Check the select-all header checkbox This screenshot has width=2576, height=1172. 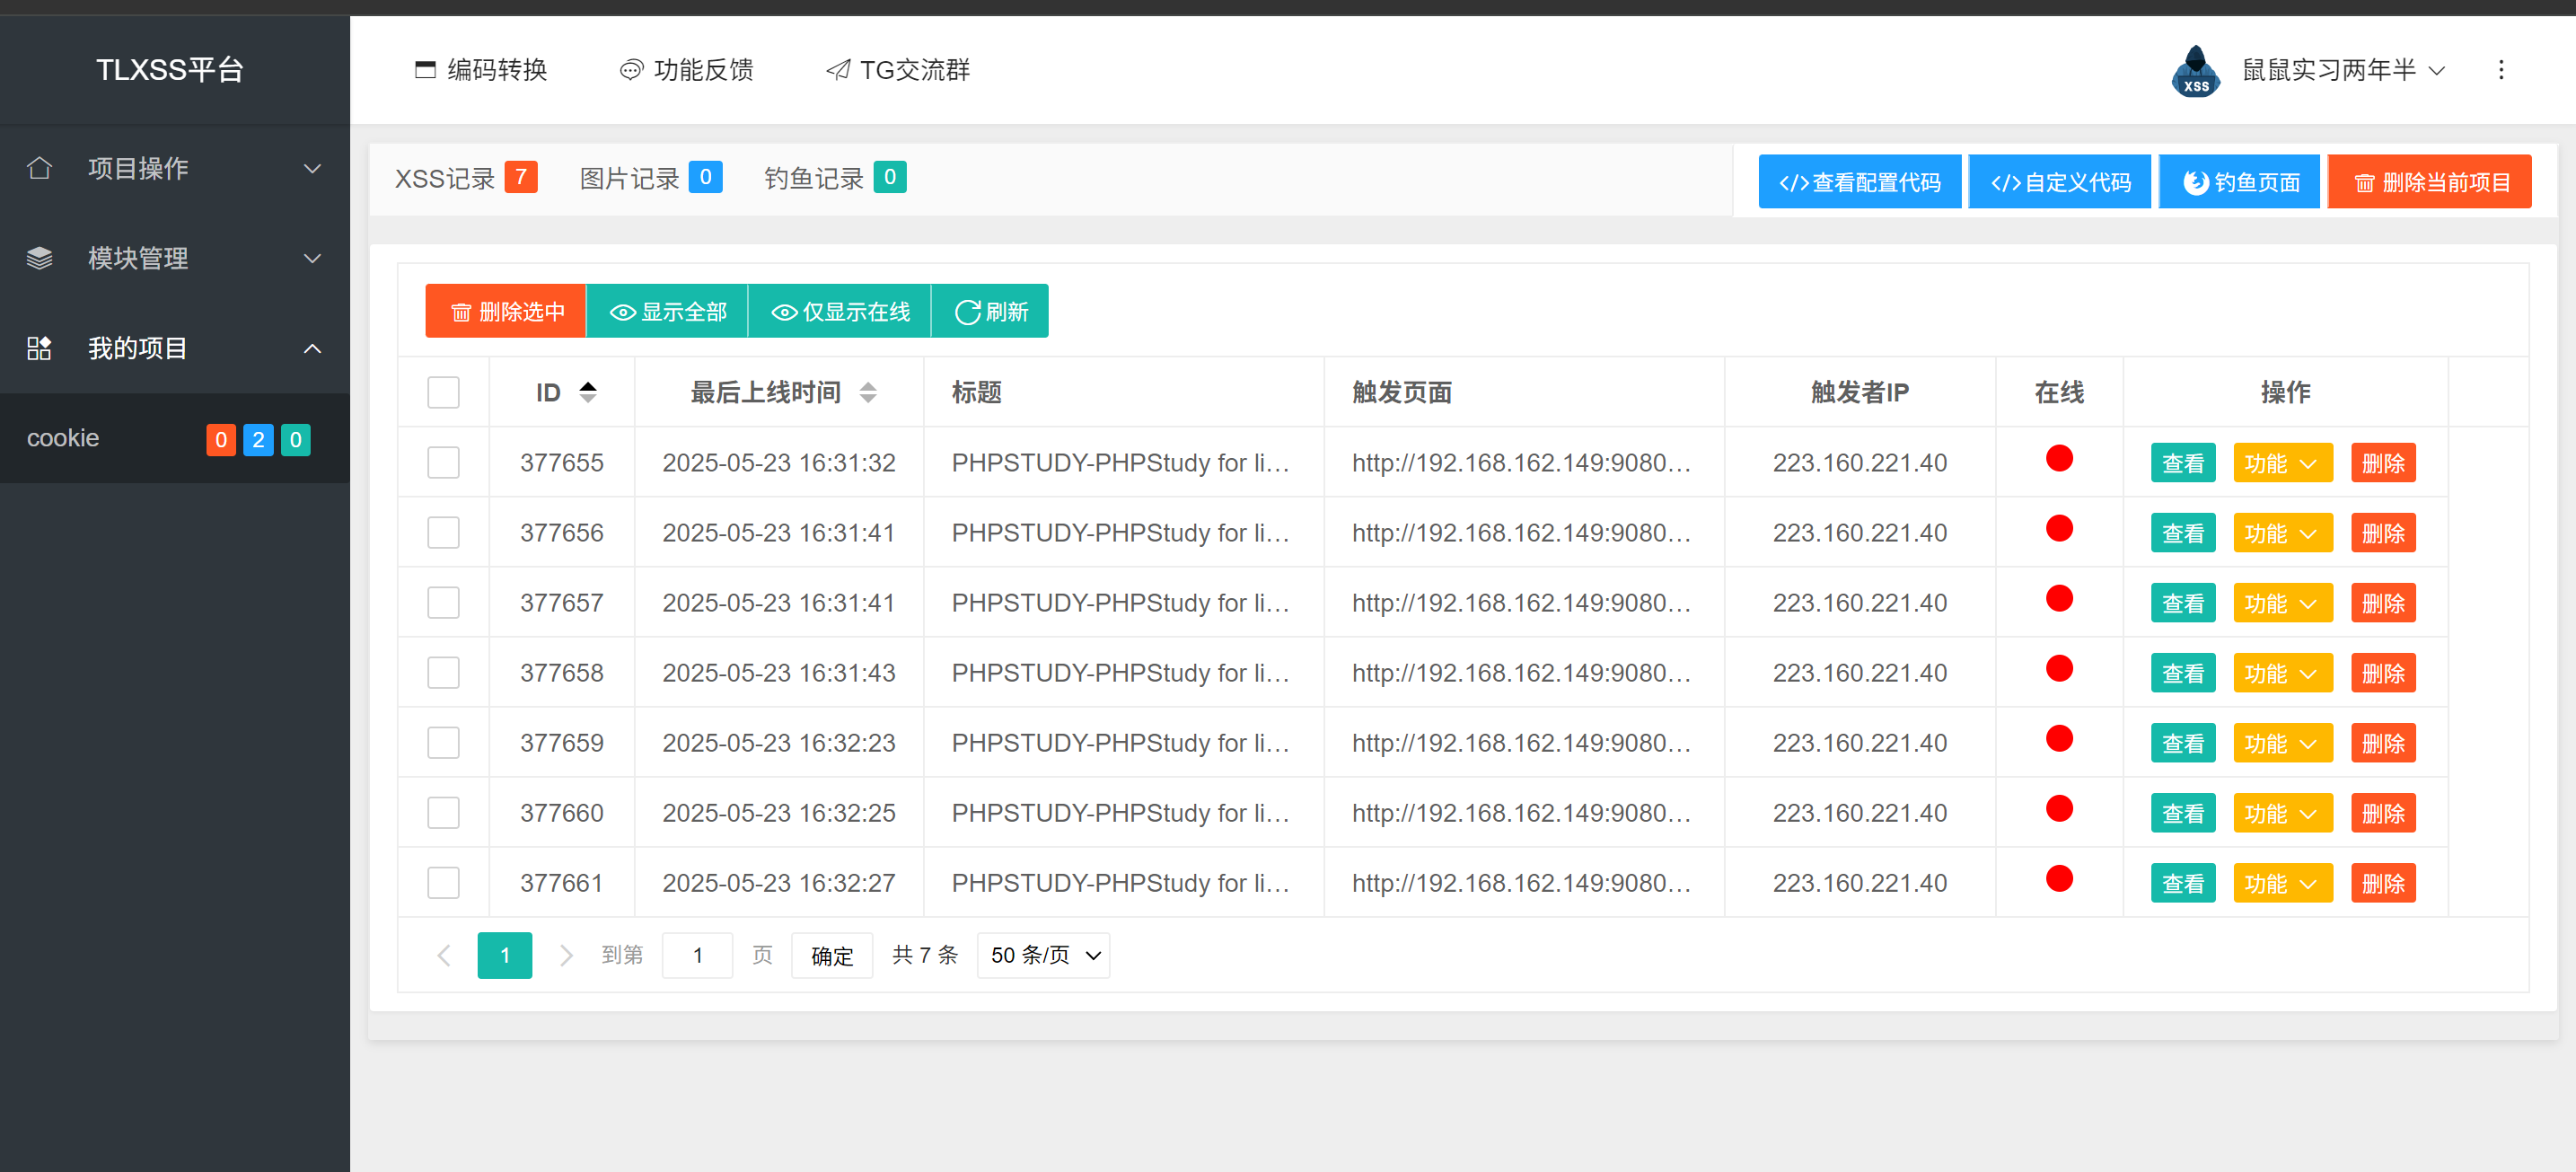pyautogui.click(x=443, y=392)
